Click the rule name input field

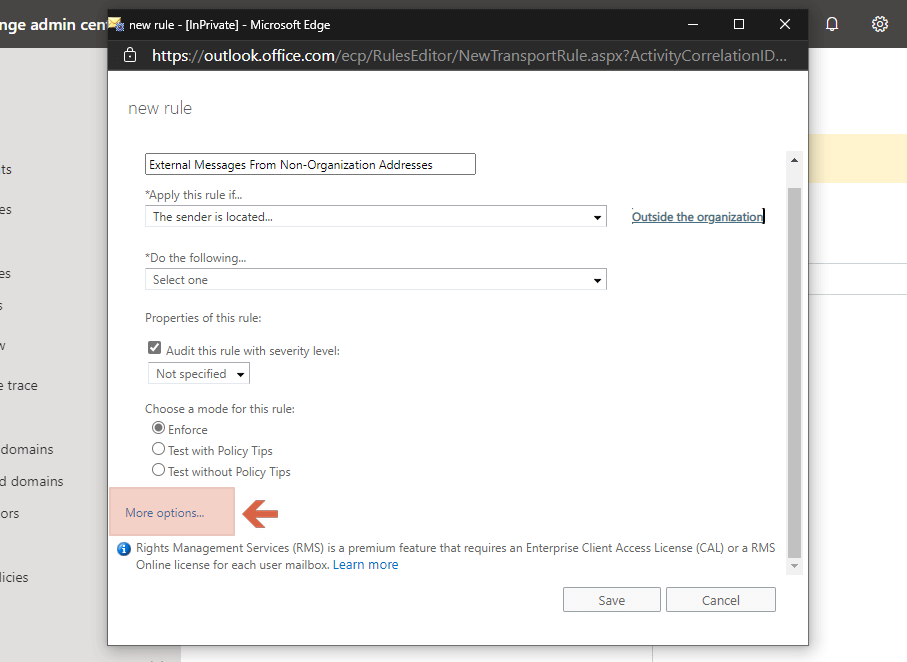pos(310,164)
